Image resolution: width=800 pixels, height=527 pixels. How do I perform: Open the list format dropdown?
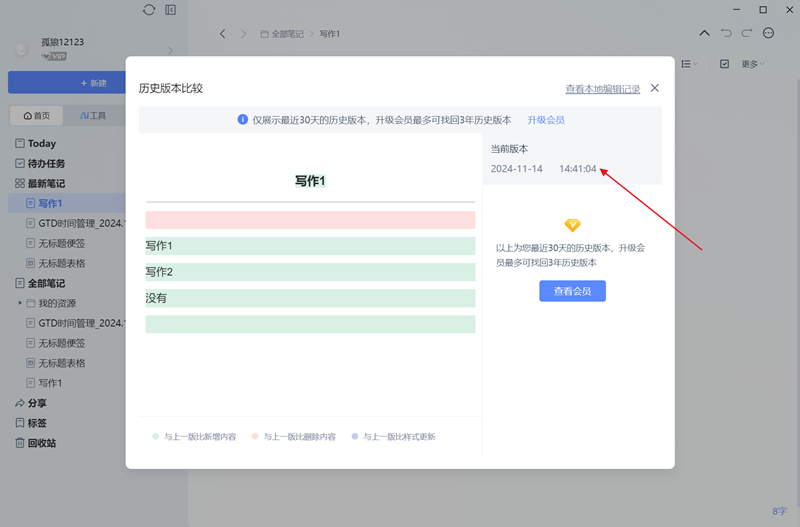click(x=689, y=64)
